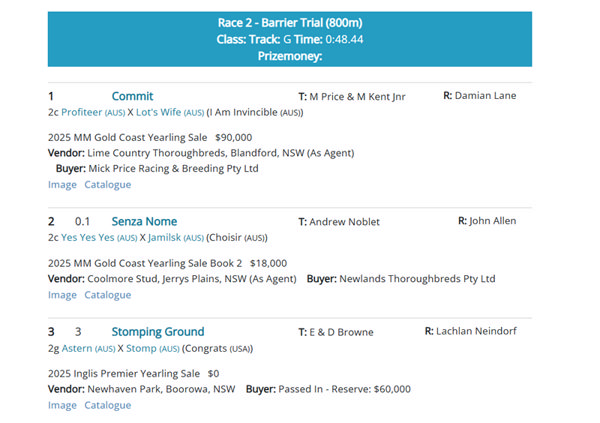Image resolution: width=600 pixels, height=423 pixels.
Task: View Image link for Stomping Ground
Action: pos(62,405)
